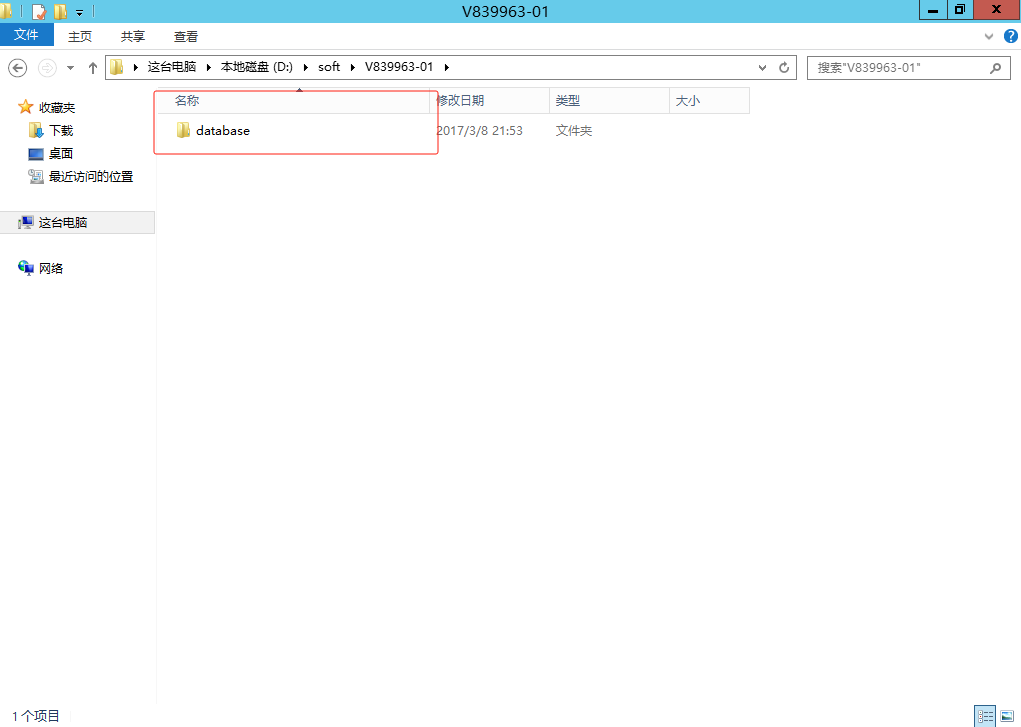Open the recent locations dropdown arrow
1021x727 pixels.
pos(70,68)
